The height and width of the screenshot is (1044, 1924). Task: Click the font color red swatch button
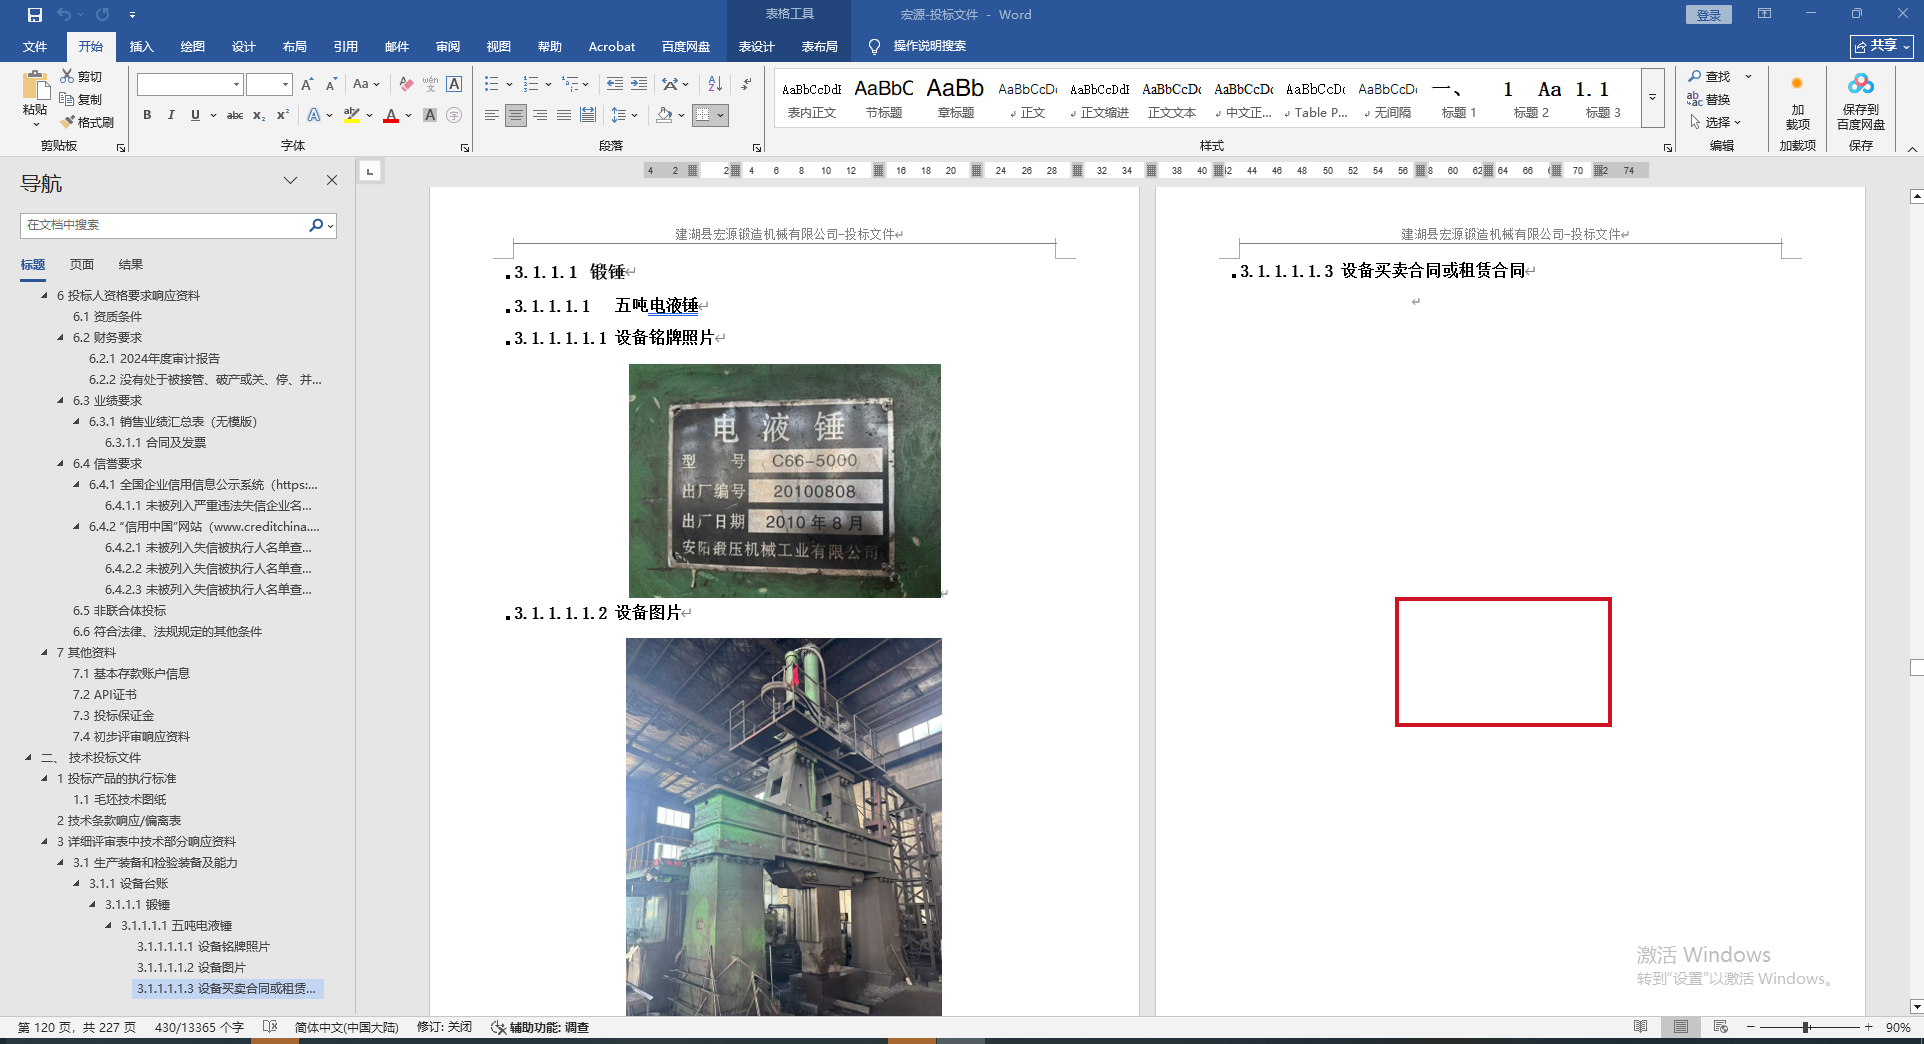pos(391,116)
